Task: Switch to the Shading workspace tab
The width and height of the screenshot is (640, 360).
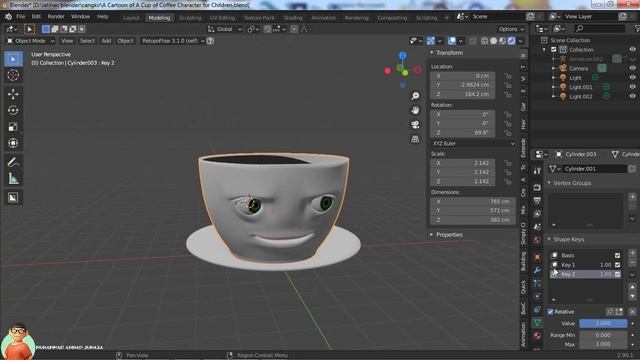Action: [x=293, y=18]
